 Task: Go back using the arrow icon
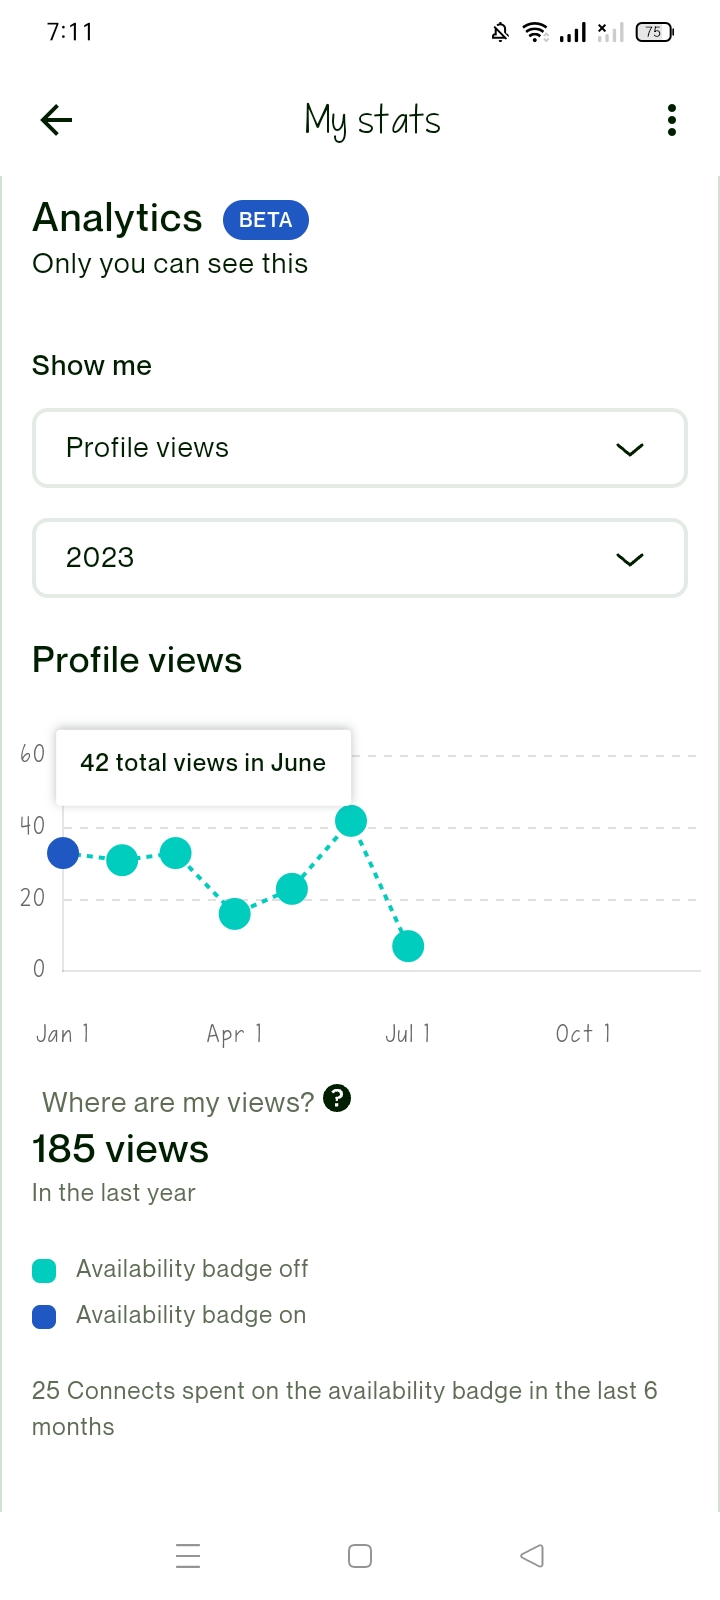(56, 121)
